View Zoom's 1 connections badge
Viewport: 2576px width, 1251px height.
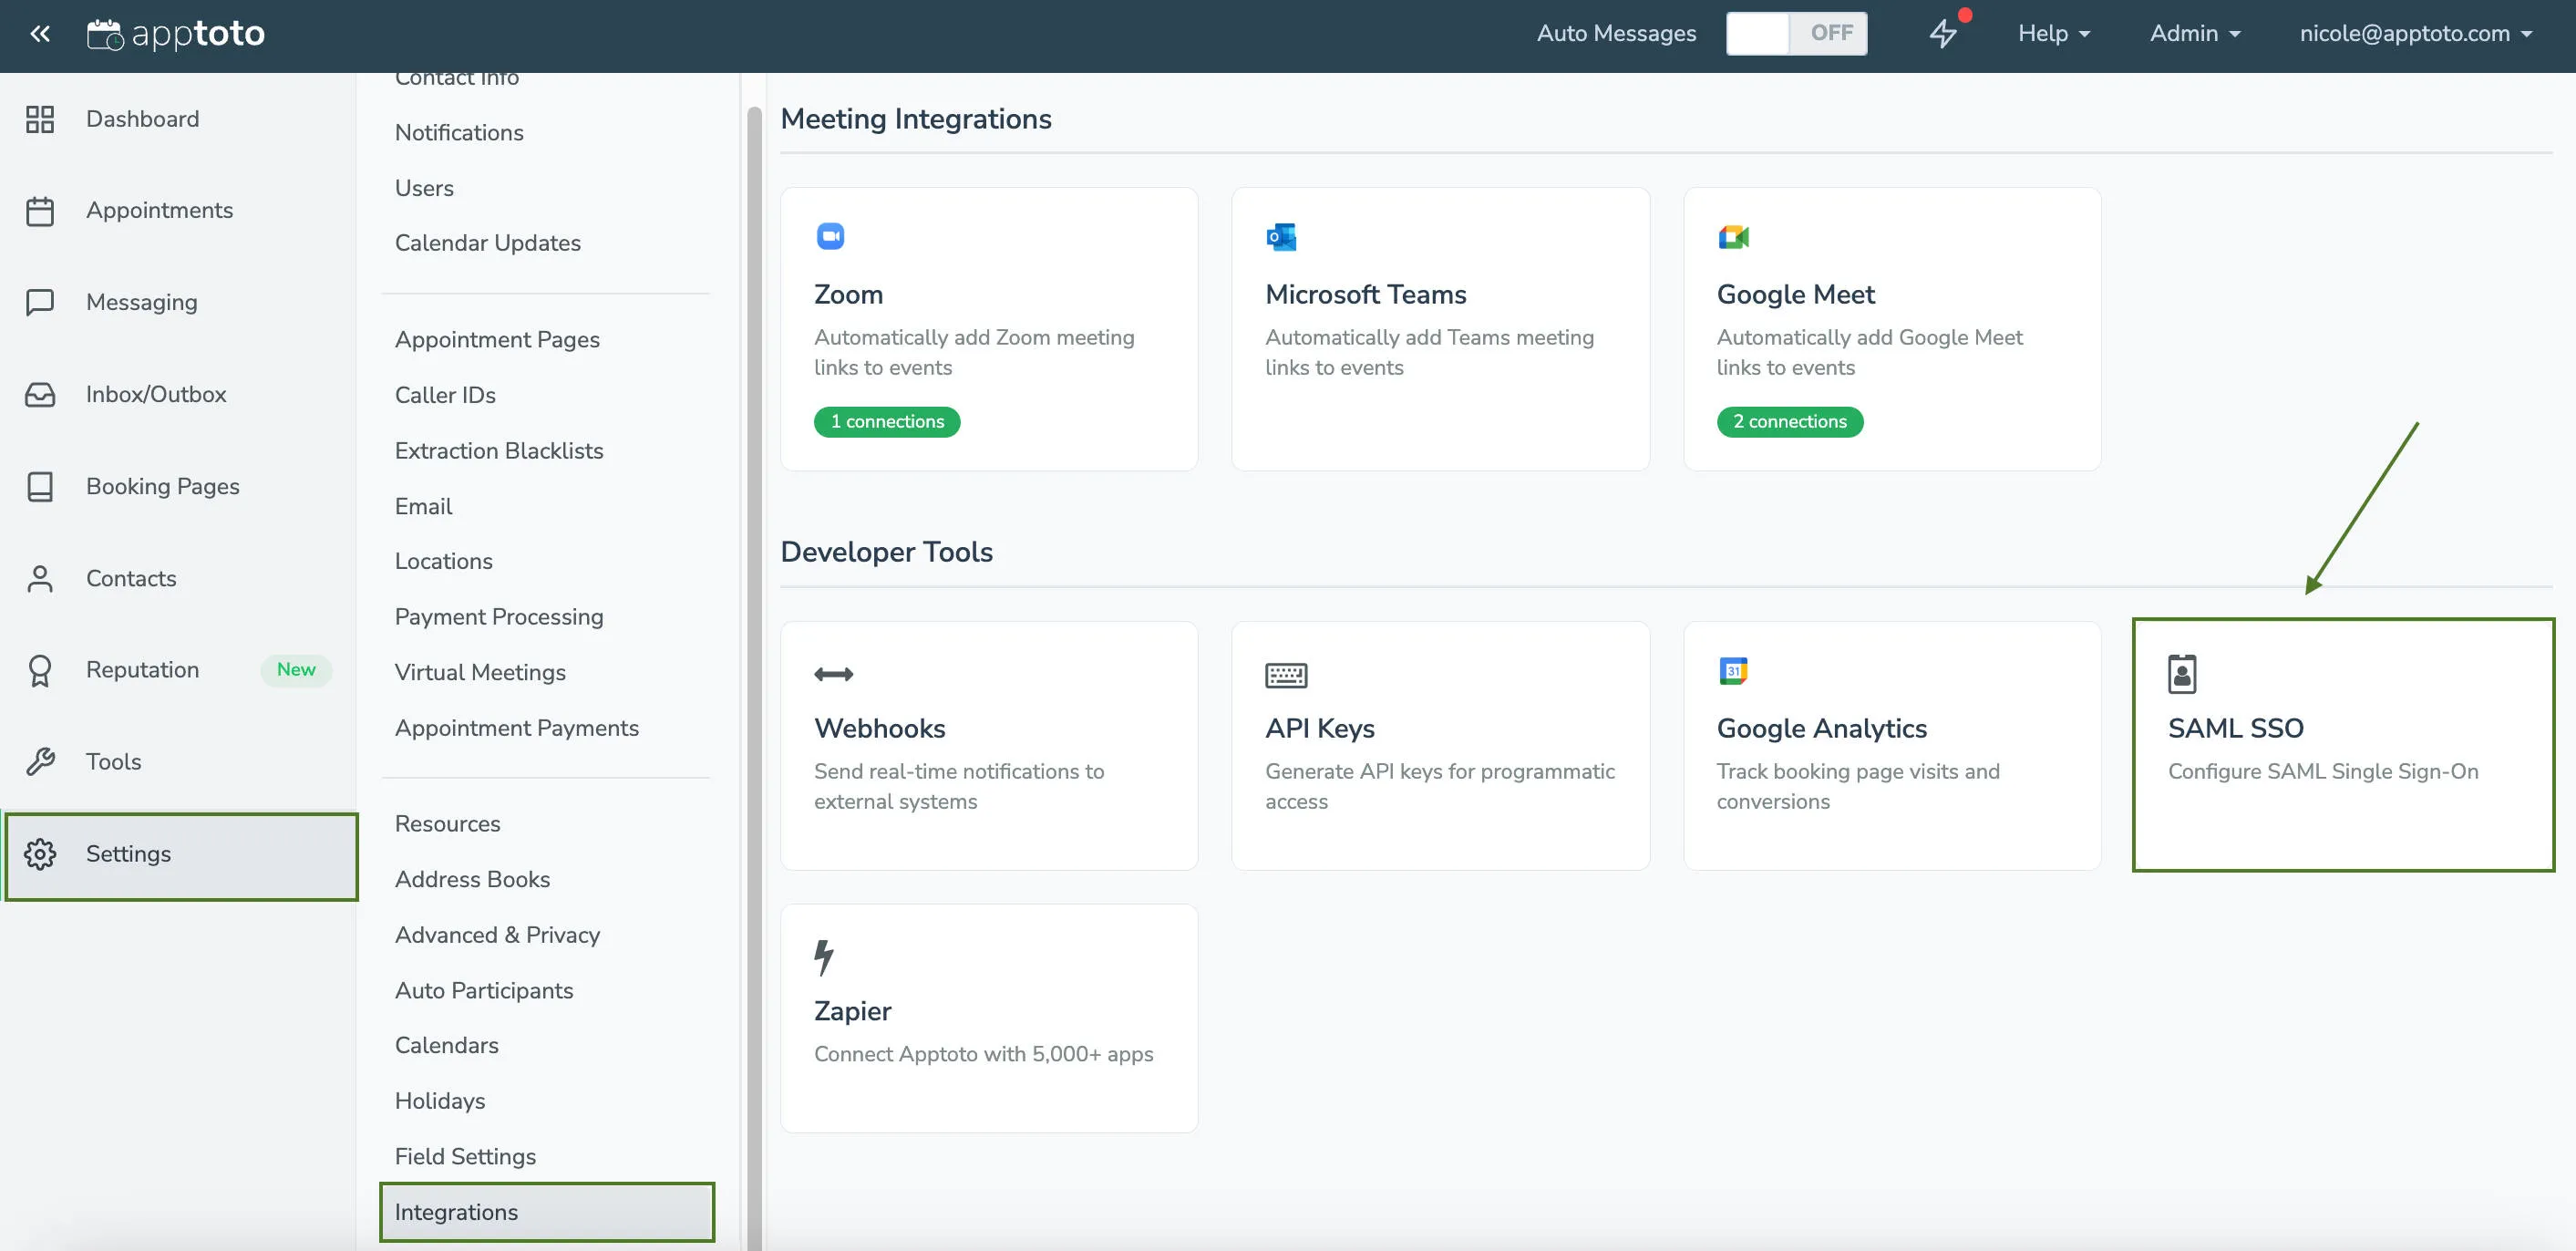886,421
